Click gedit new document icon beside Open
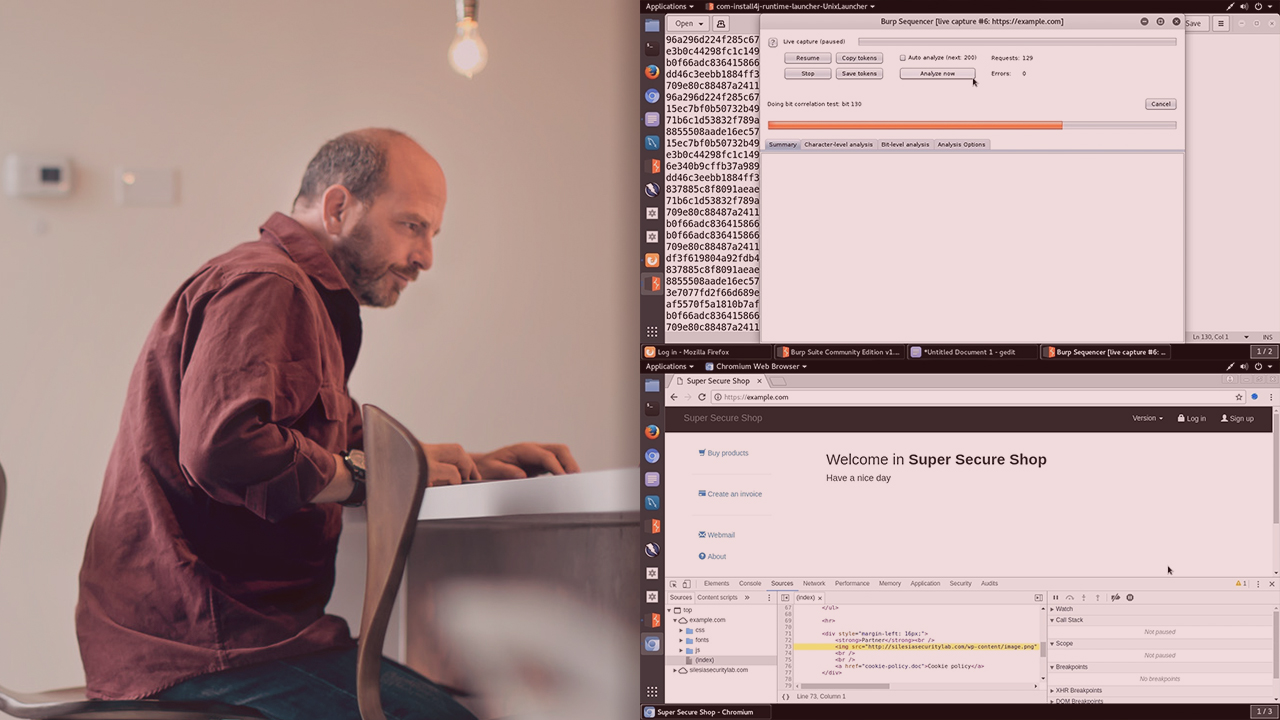1280x720 pixels. [x=720, y=23]
